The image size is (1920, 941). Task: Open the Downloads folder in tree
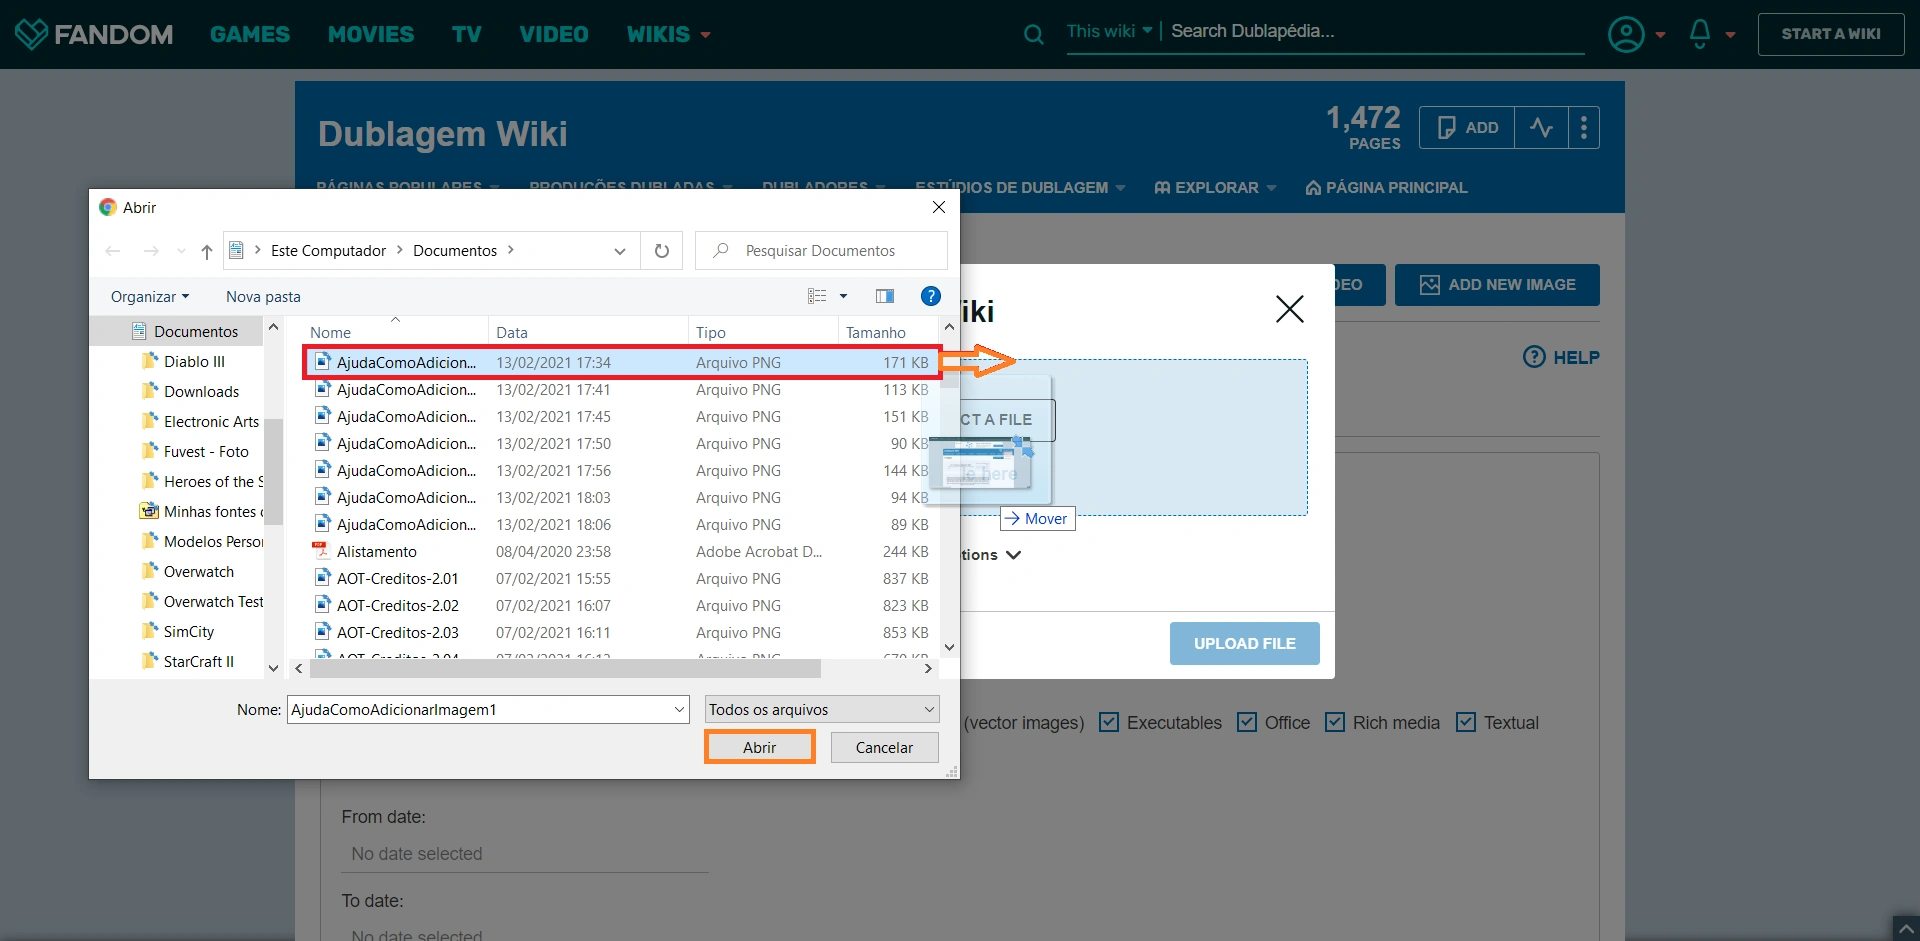point(201,392)
